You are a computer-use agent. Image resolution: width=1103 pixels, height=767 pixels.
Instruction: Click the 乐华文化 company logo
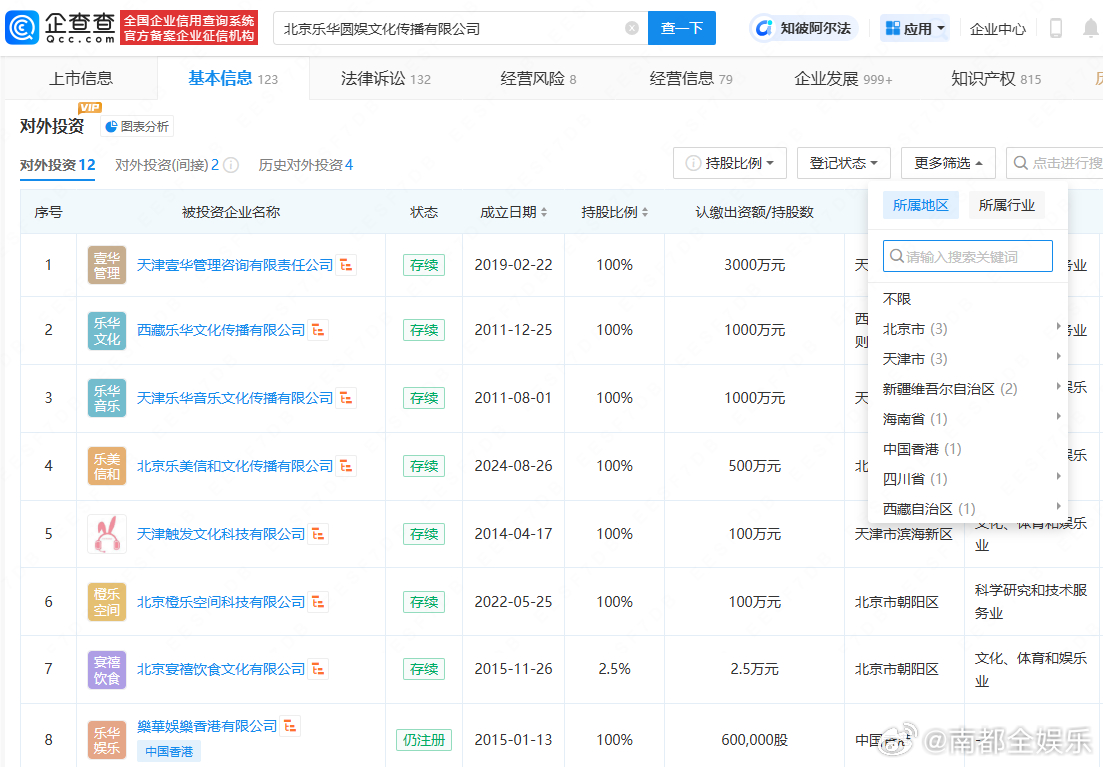[107, 331]
